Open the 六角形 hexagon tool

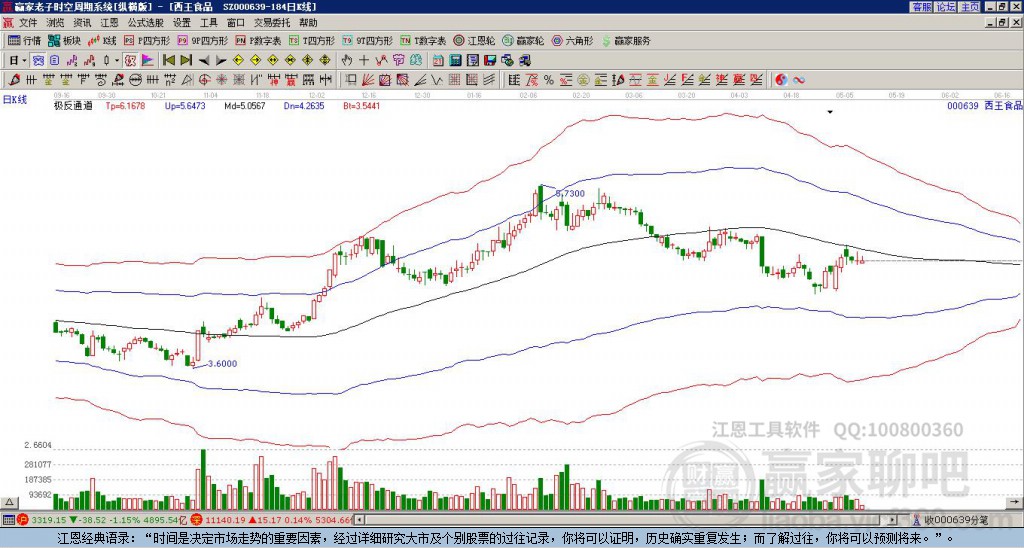click(573, 40)
